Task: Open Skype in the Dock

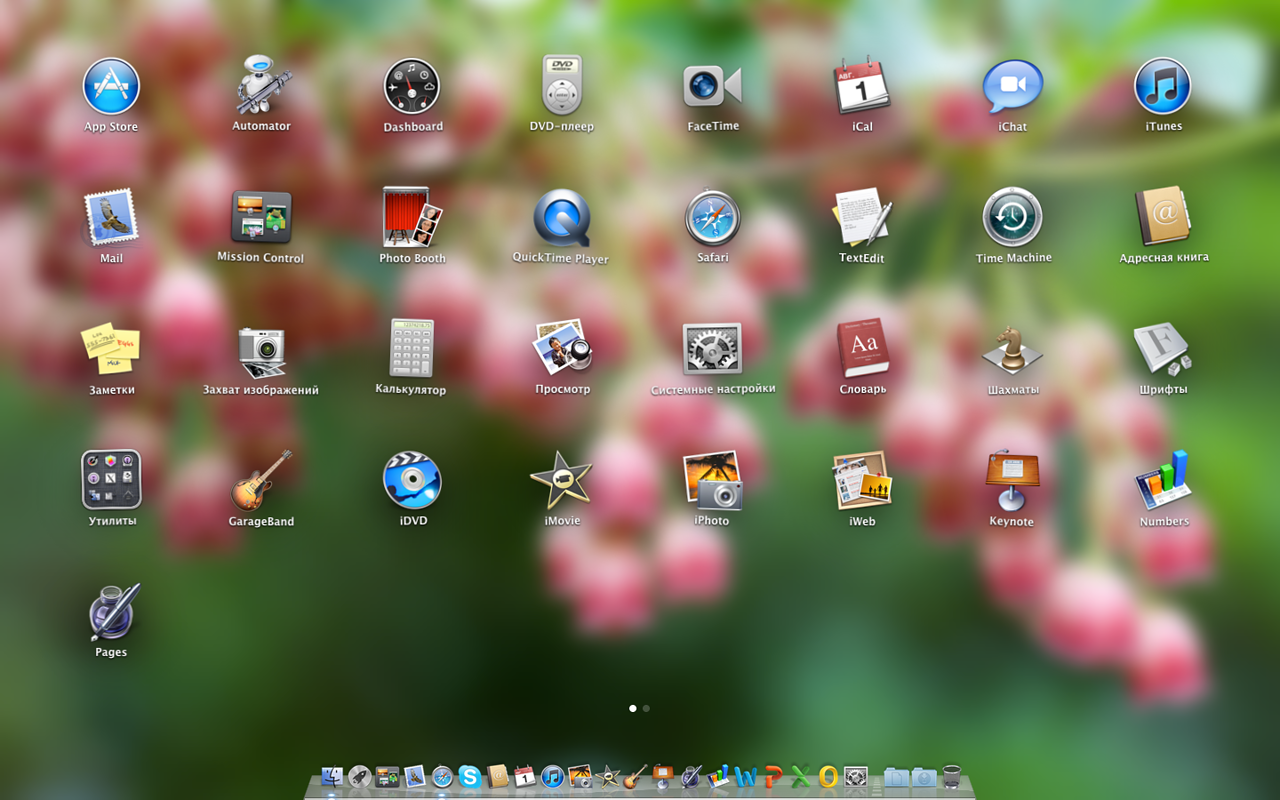Action: (x=470, y=777)
